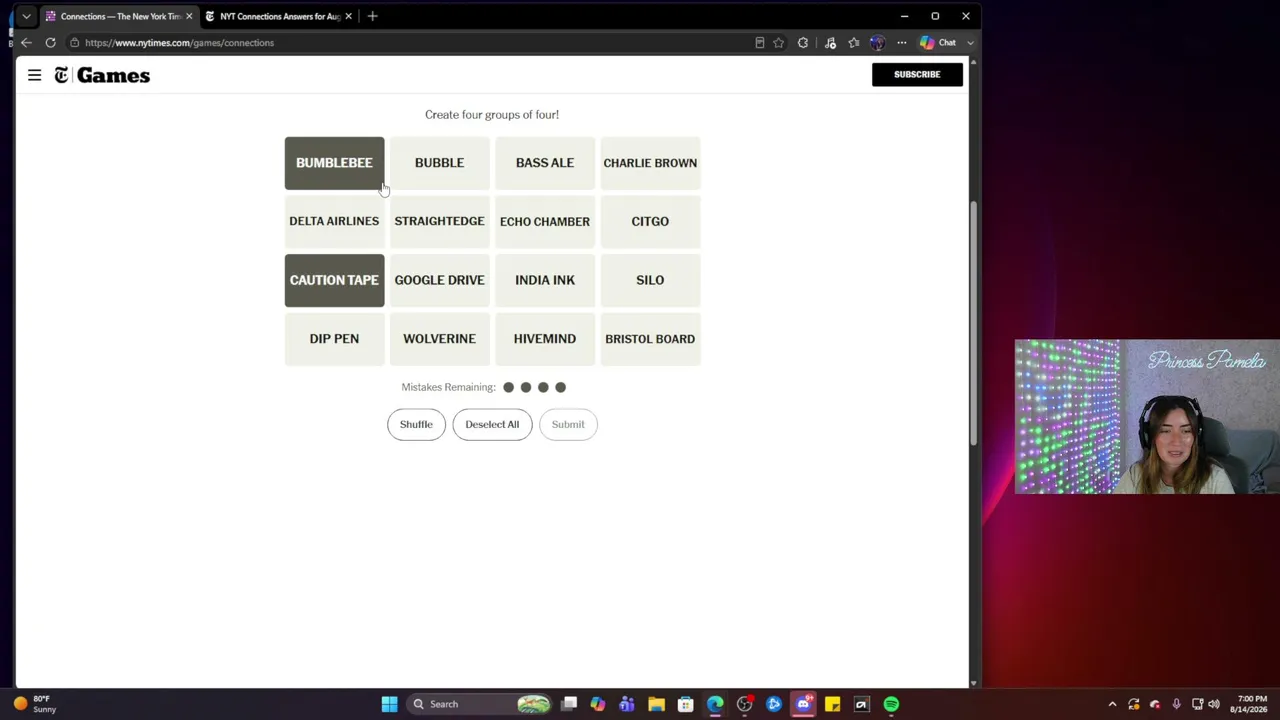Select the BUBBLE tile

tap(439, 163)
